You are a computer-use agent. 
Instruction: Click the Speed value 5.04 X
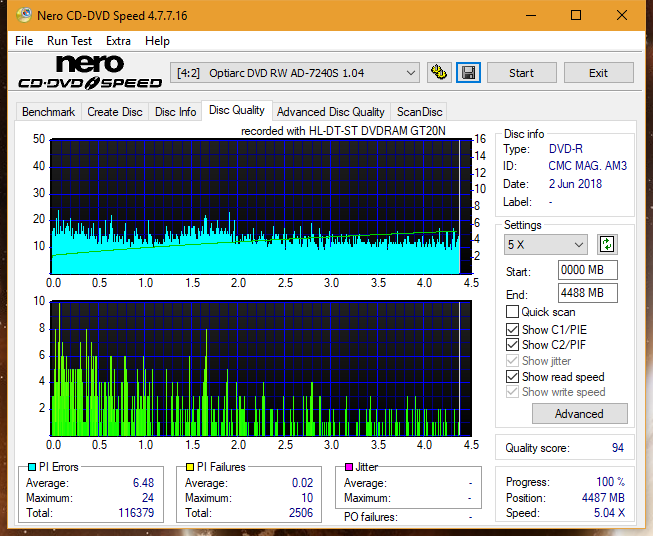click(609, 513)
